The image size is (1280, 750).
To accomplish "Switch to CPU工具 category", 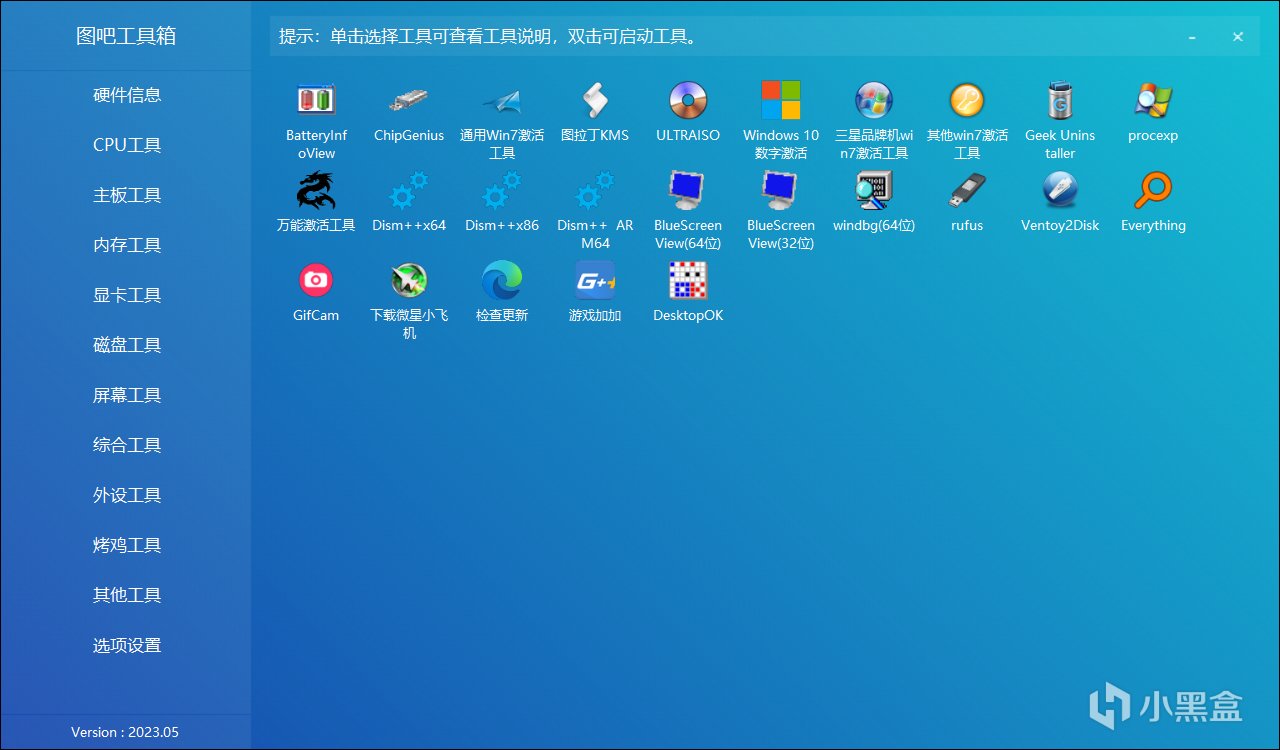I will [x=127, y=145].
